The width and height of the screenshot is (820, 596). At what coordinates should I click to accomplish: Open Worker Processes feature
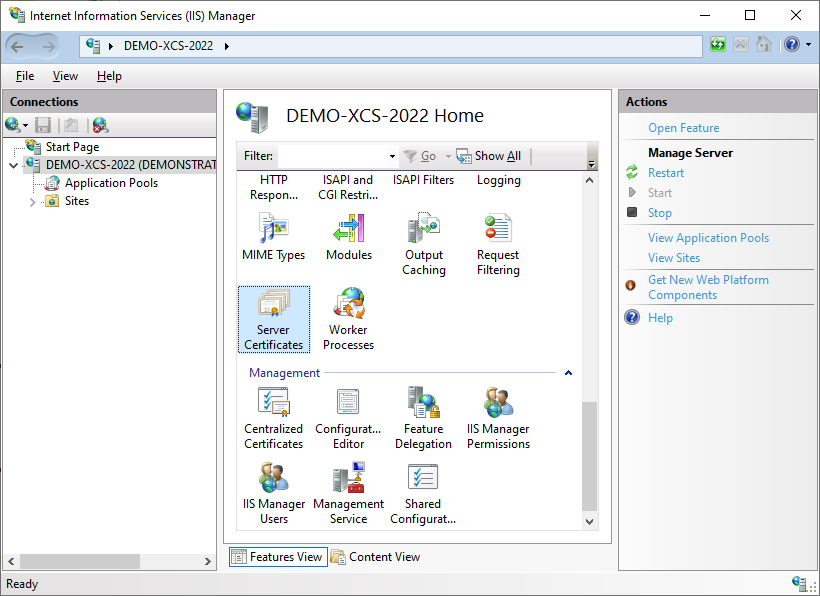348,319
